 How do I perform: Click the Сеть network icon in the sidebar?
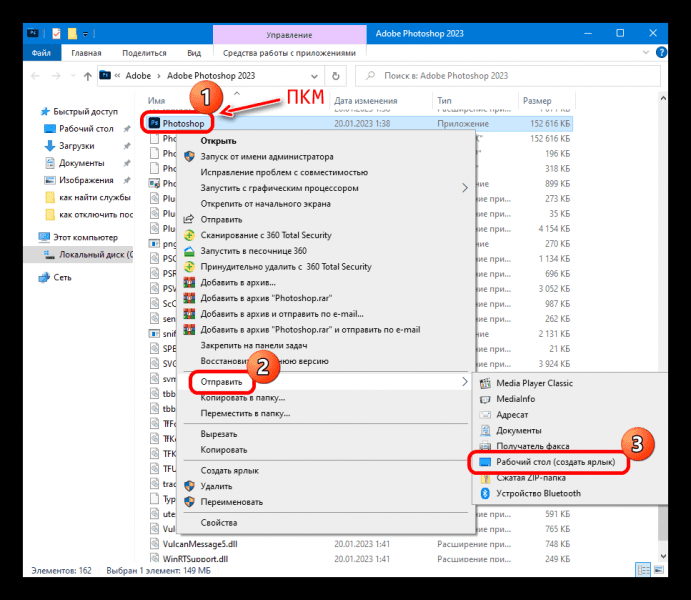(44, 278)
